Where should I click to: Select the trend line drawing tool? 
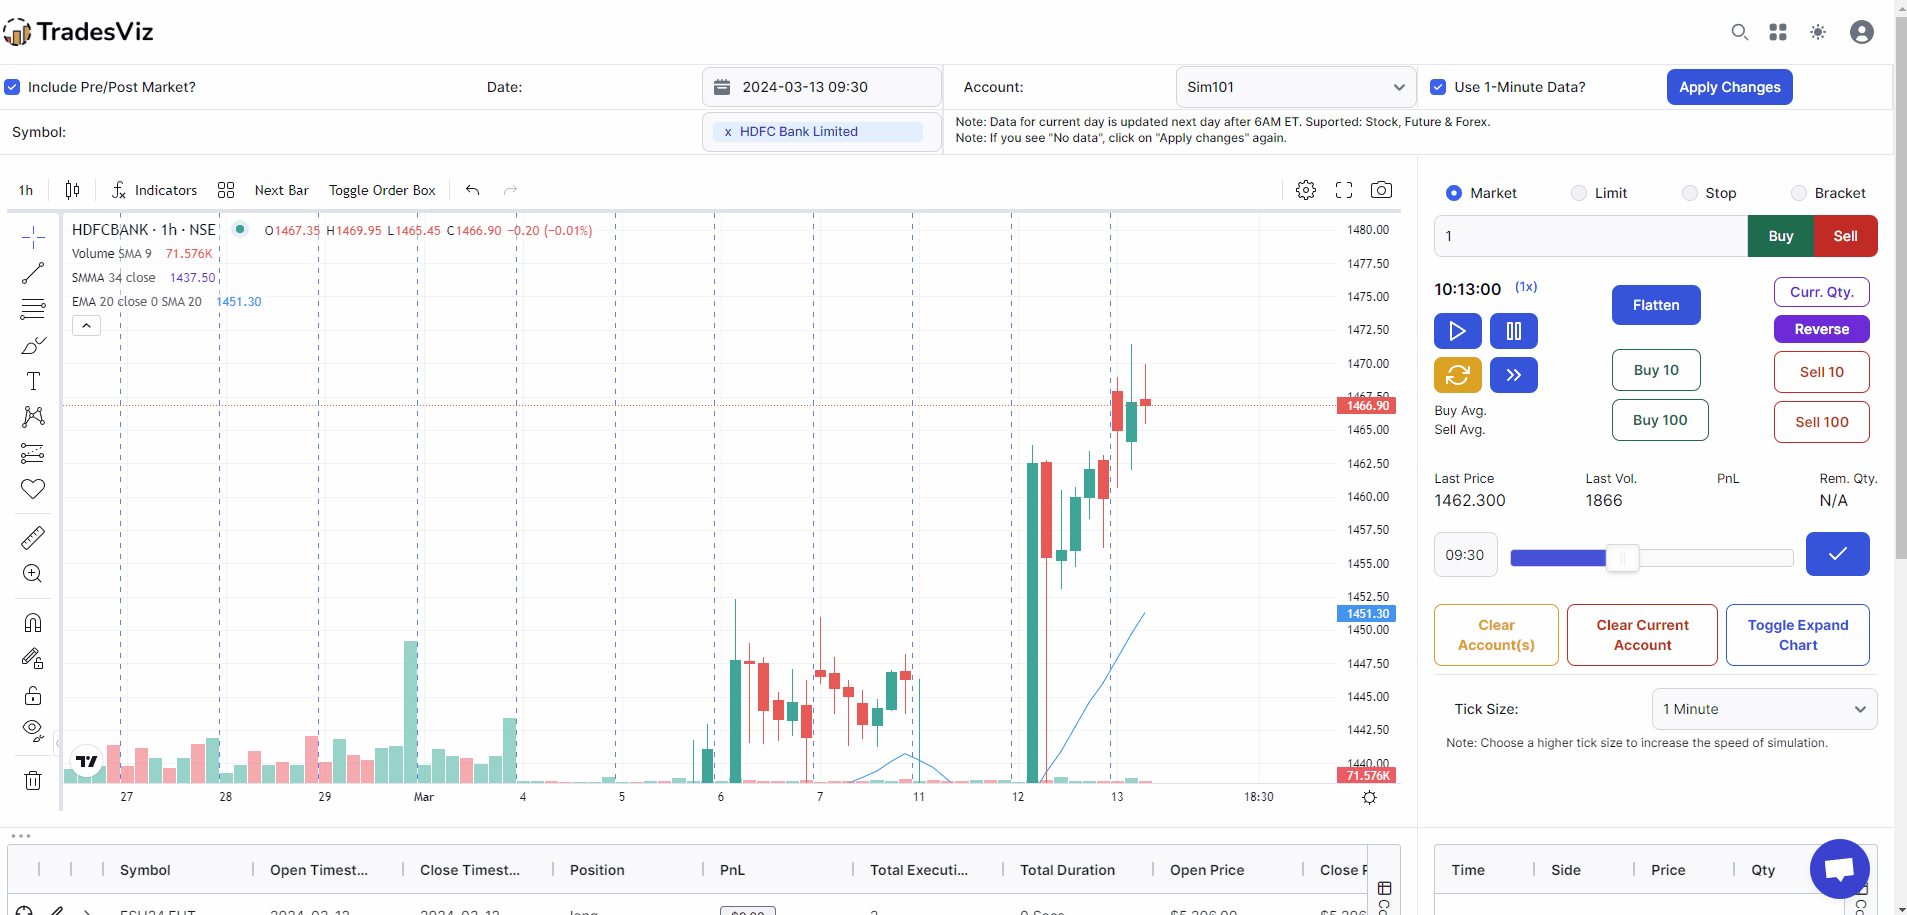[x=33, y=273]
